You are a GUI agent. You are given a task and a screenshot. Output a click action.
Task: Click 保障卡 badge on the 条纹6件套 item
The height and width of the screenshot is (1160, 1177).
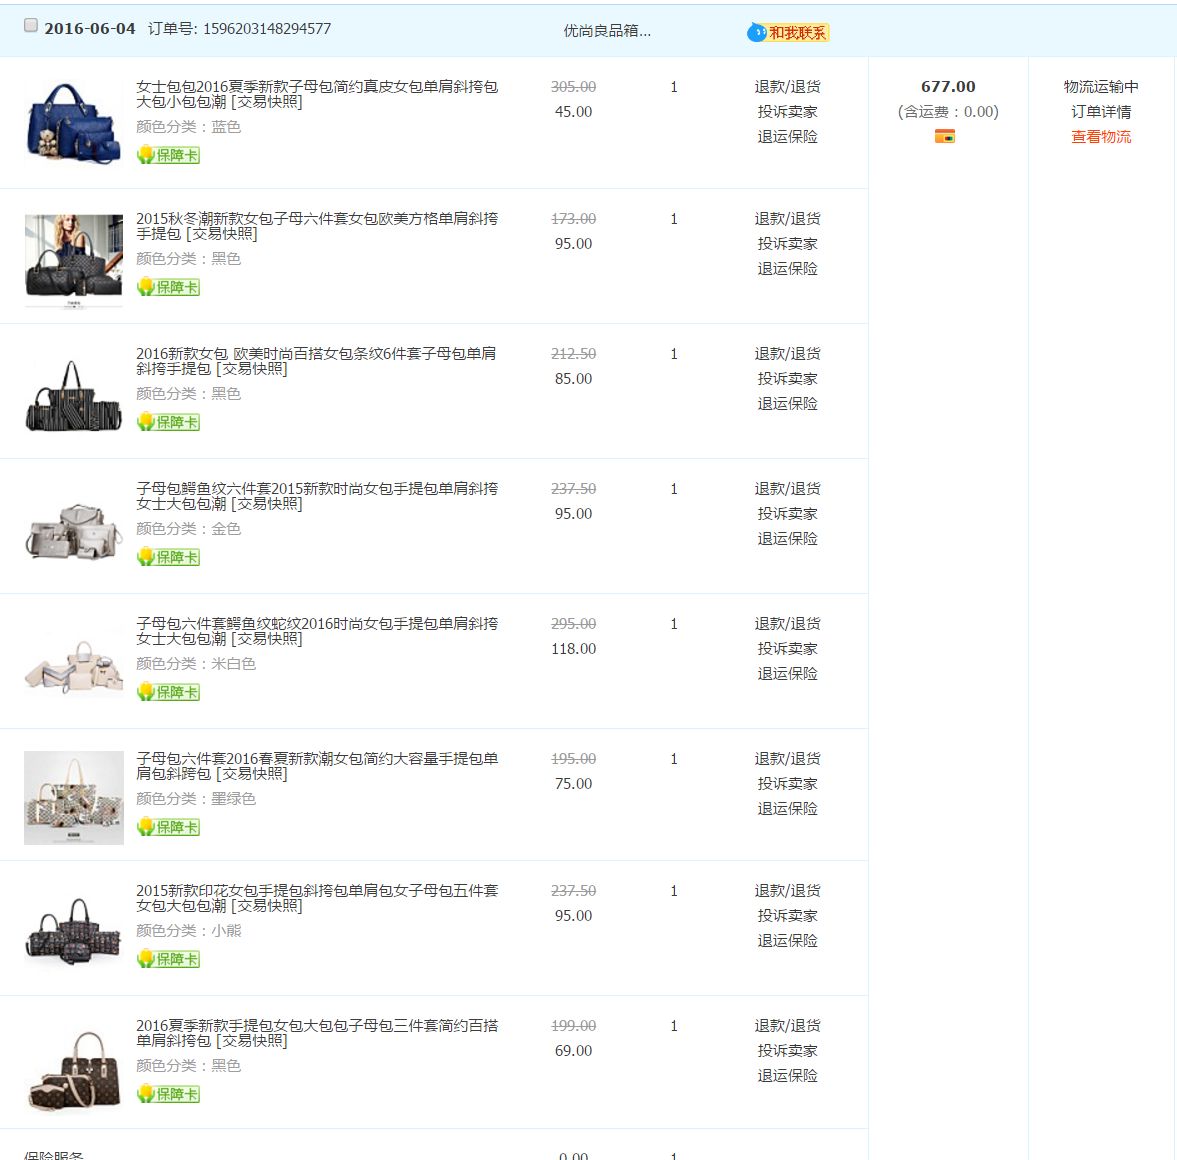[x=168, y=422]
